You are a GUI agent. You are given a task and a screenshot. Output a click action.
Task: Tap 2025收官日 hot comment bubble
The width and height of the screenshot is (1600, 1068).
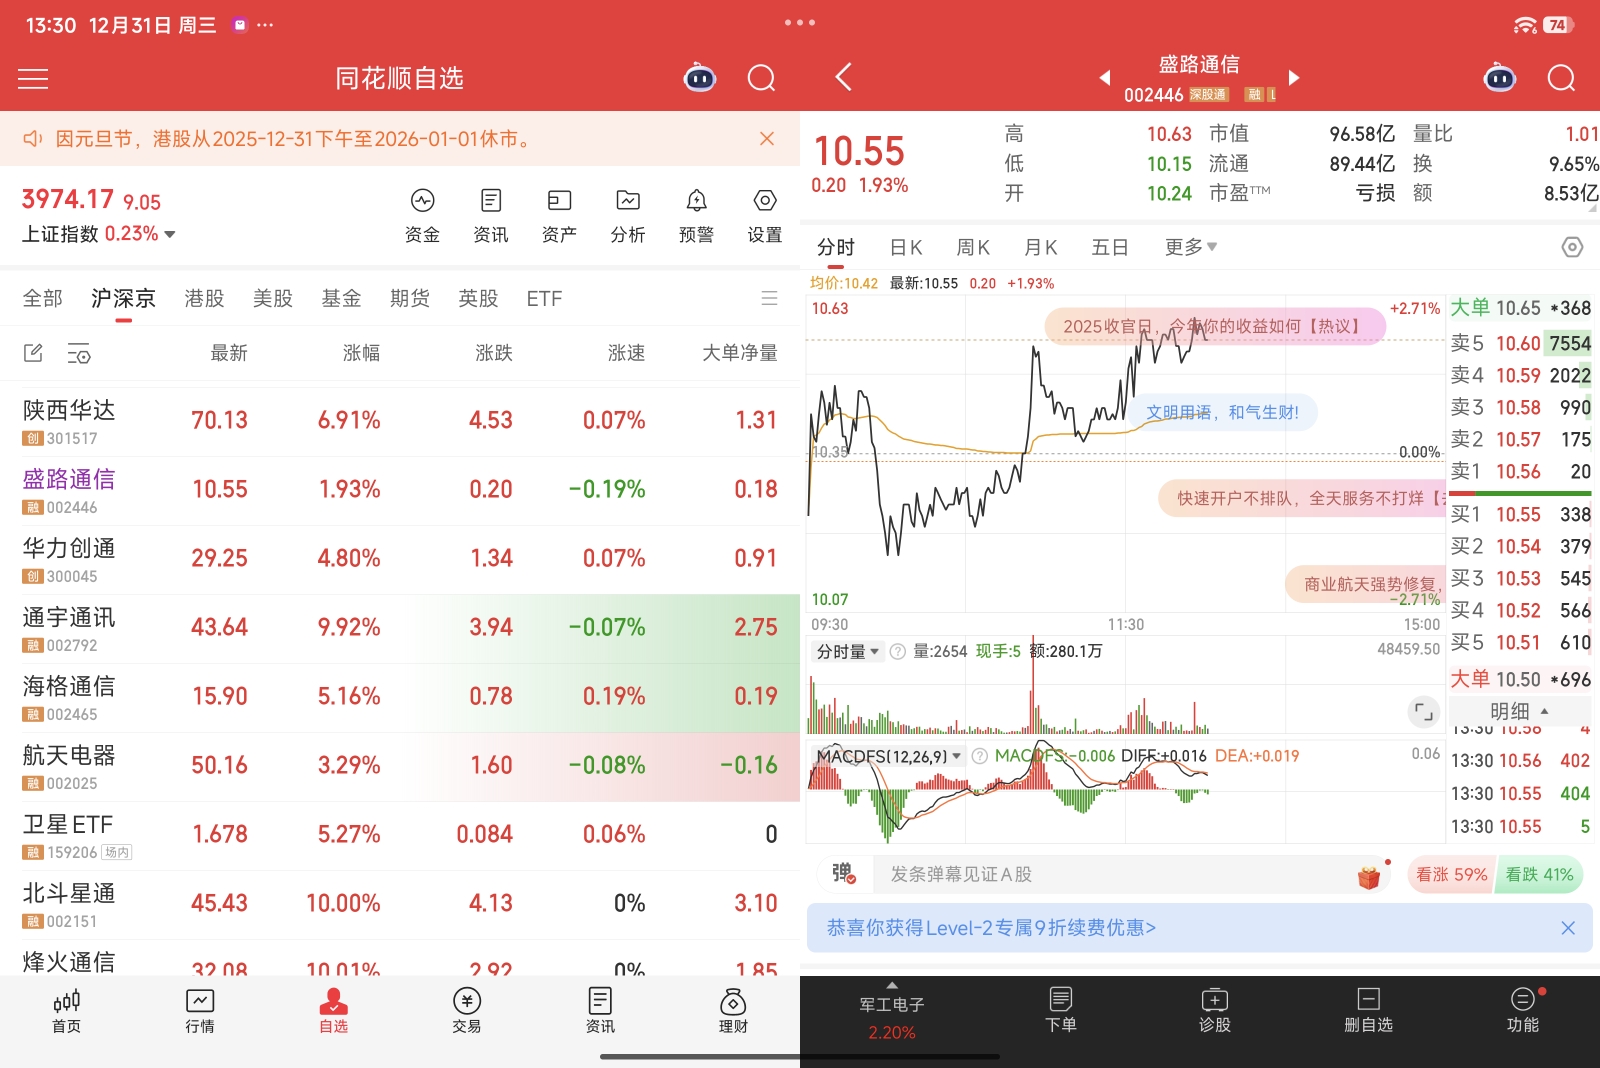point(1215,326)
